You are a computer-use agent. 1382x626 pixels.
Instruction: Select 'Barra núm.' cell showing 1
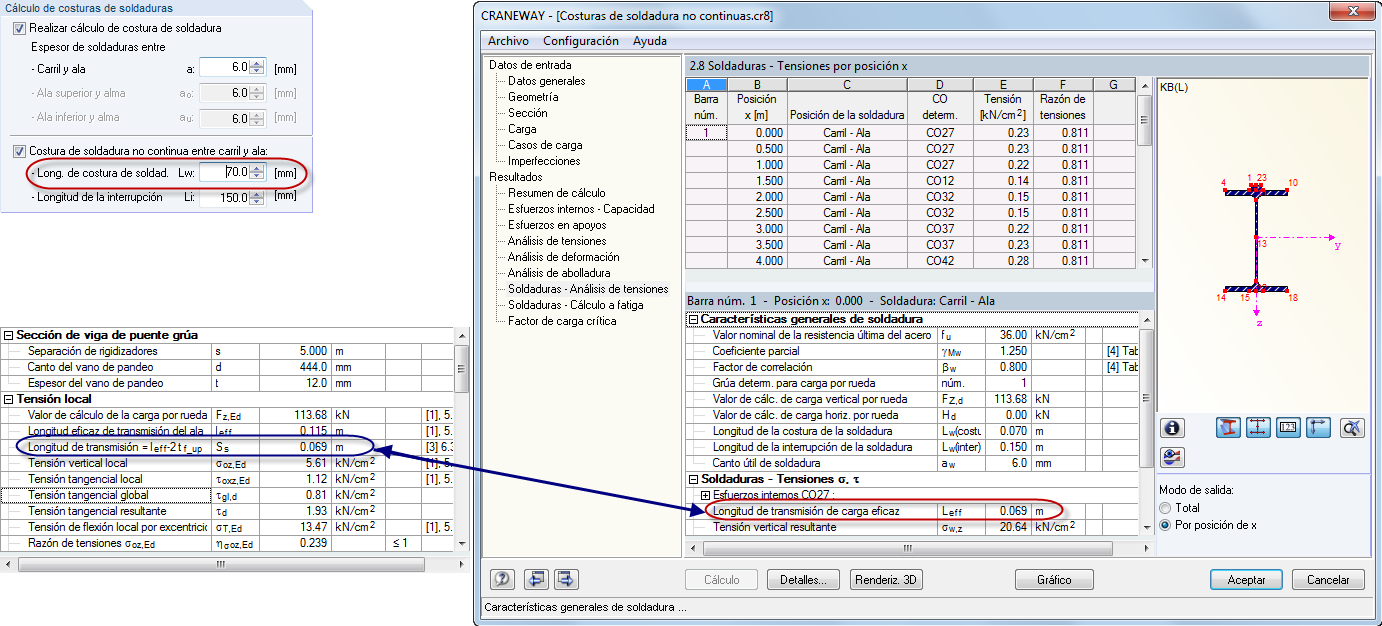tap(707, 132)
